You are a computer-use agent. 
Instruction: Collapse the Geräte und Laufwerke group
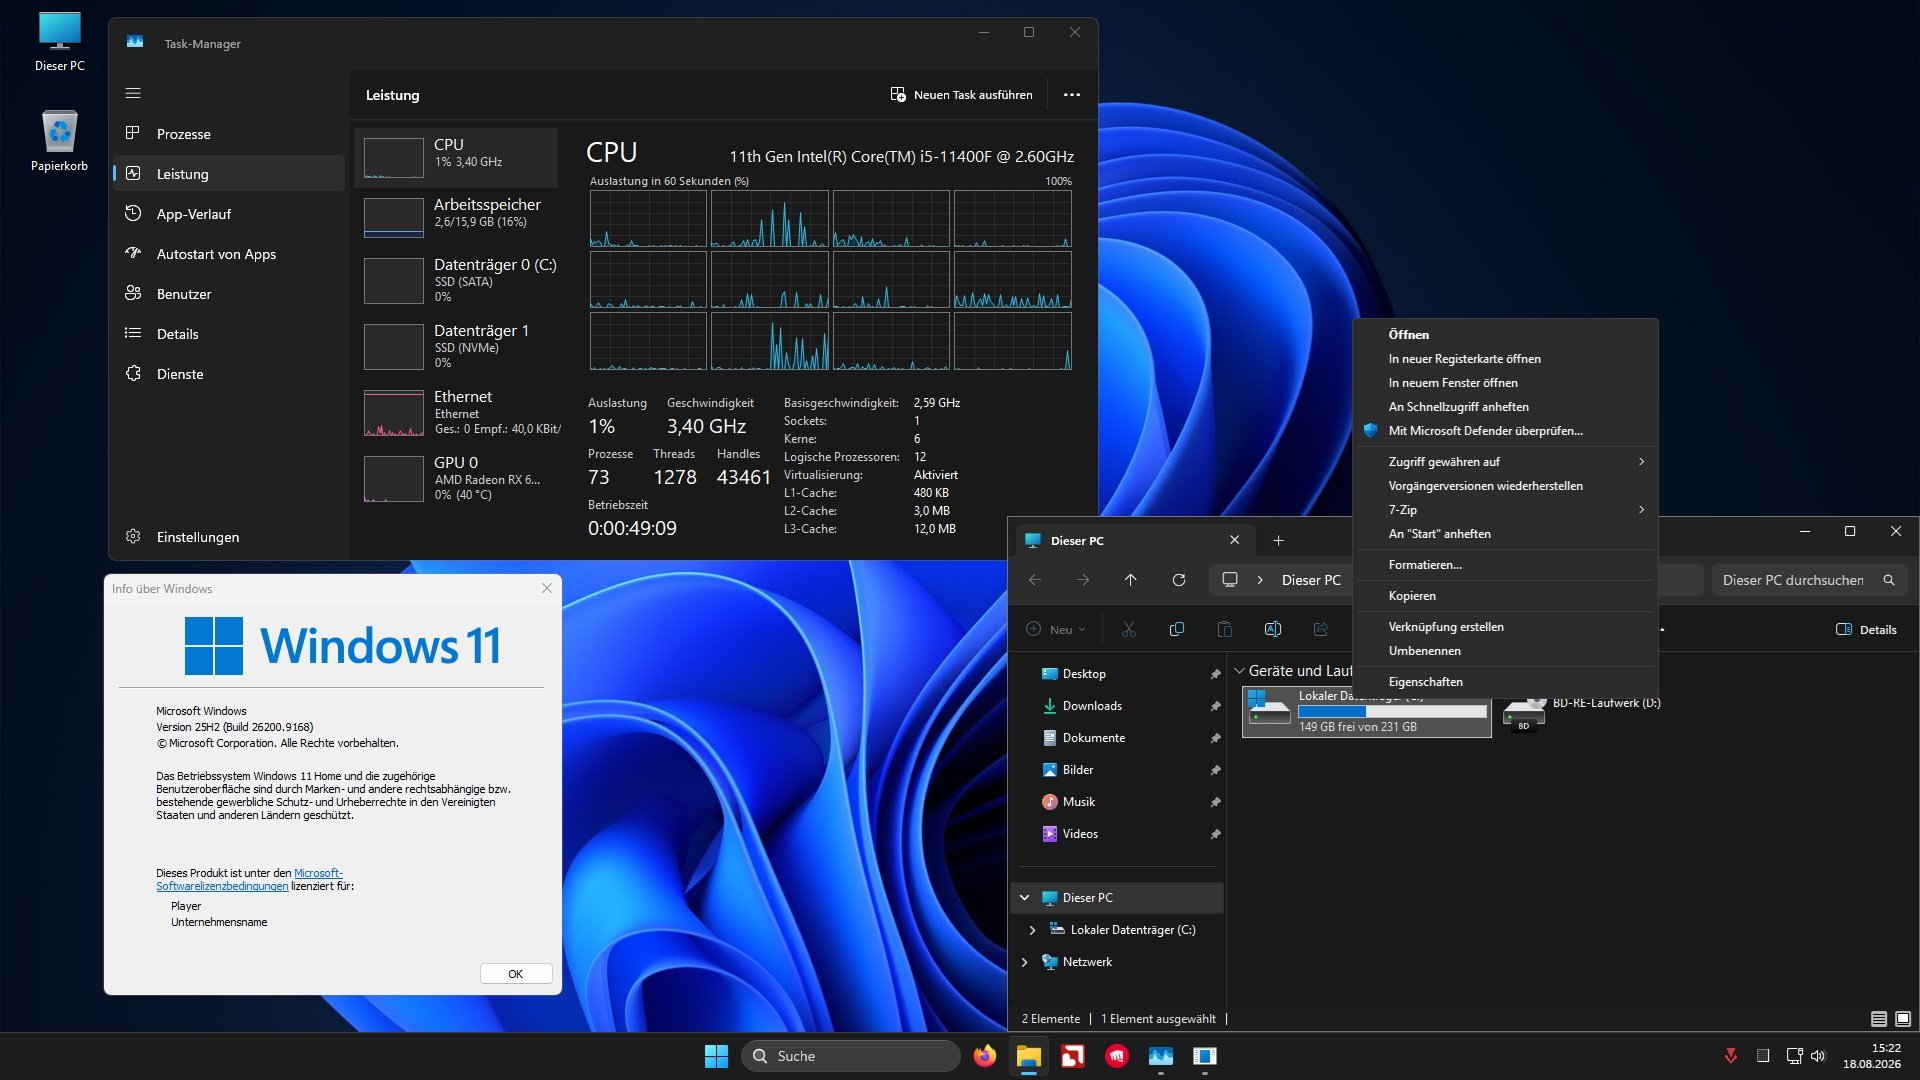click(1240, 671)
